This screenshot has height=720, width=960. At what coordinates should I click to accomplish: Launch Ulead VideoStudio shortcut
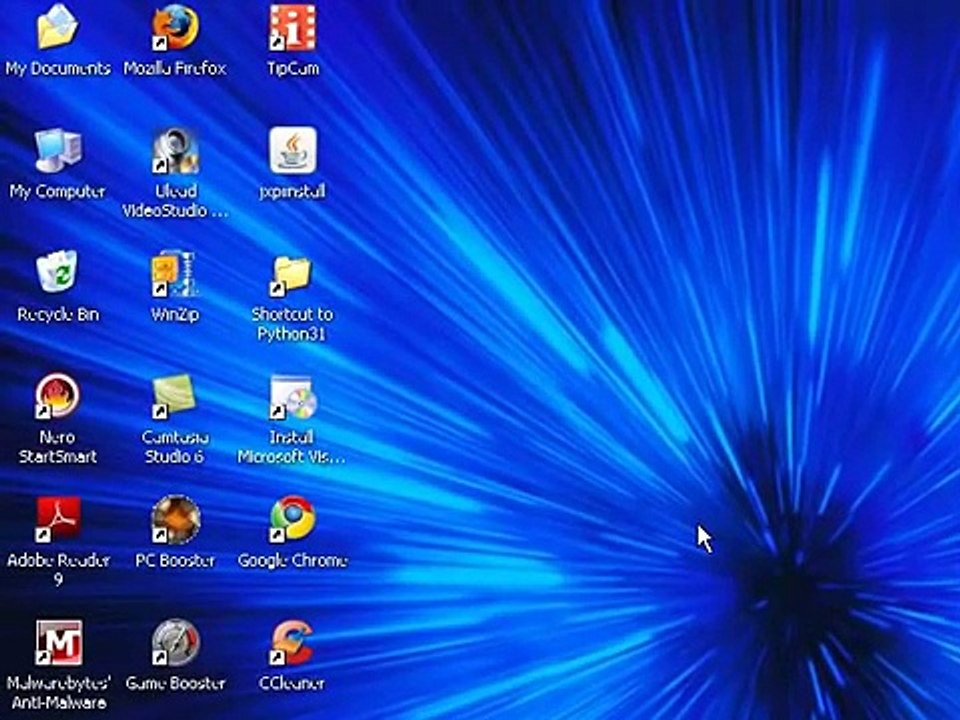[175, 151]
